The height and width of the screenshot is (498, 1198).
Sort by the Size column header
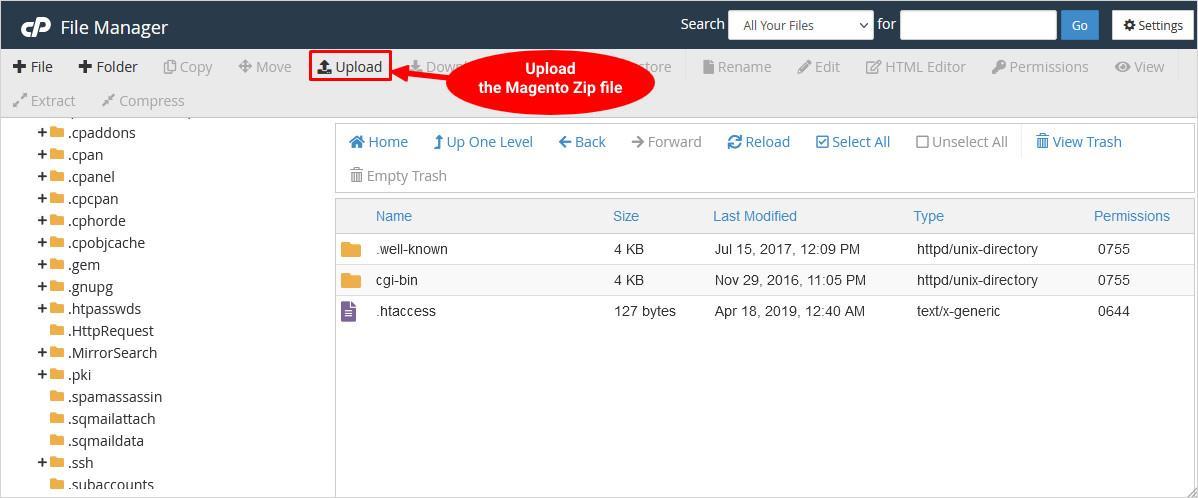click(x=626, y=216)
